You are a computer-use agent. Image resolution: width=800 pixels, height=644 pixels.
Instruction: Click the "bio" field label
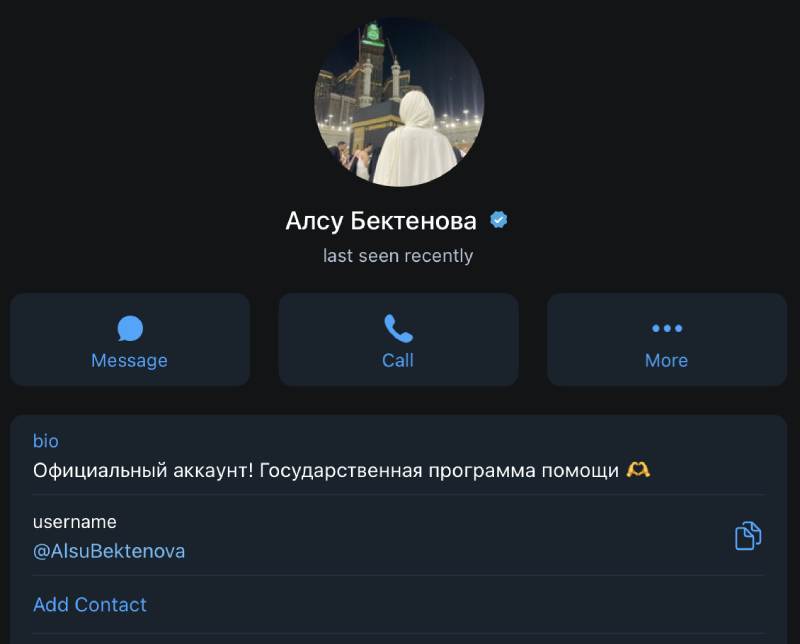(x=46, y=441)
